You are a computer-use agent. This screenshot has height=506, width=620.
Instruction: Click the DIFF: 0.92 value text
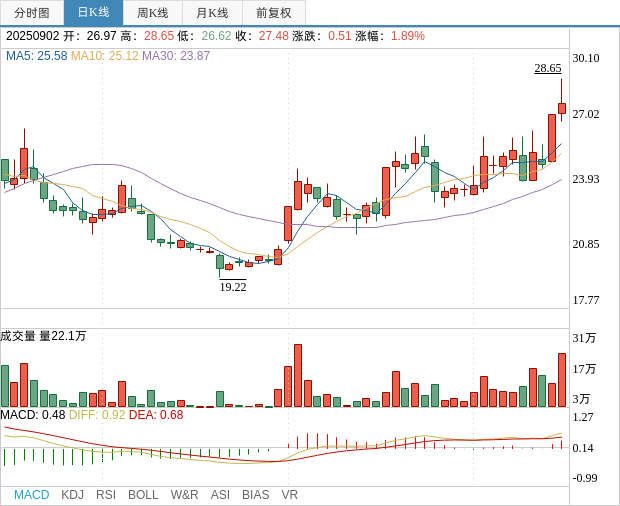97,415
